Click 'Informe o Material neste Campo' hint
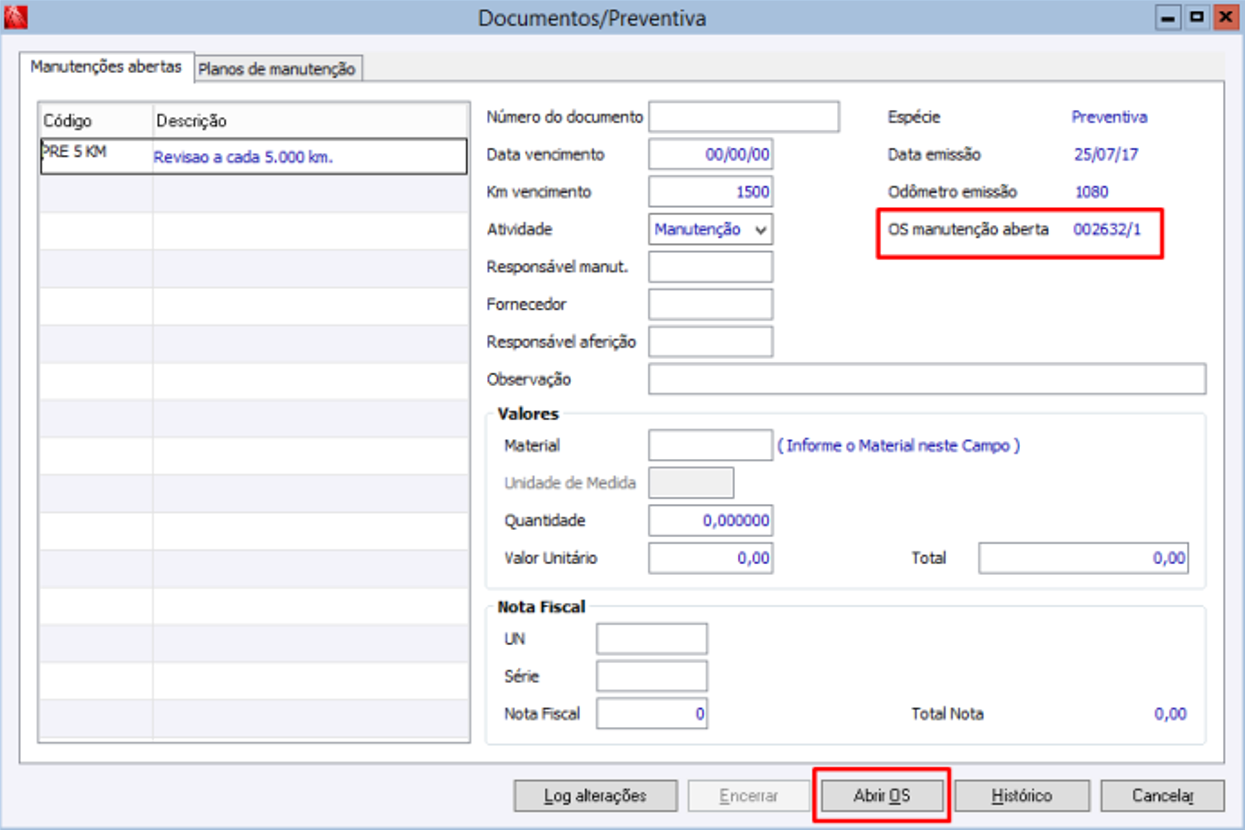The image size is (1245, 830). point(899,446)
